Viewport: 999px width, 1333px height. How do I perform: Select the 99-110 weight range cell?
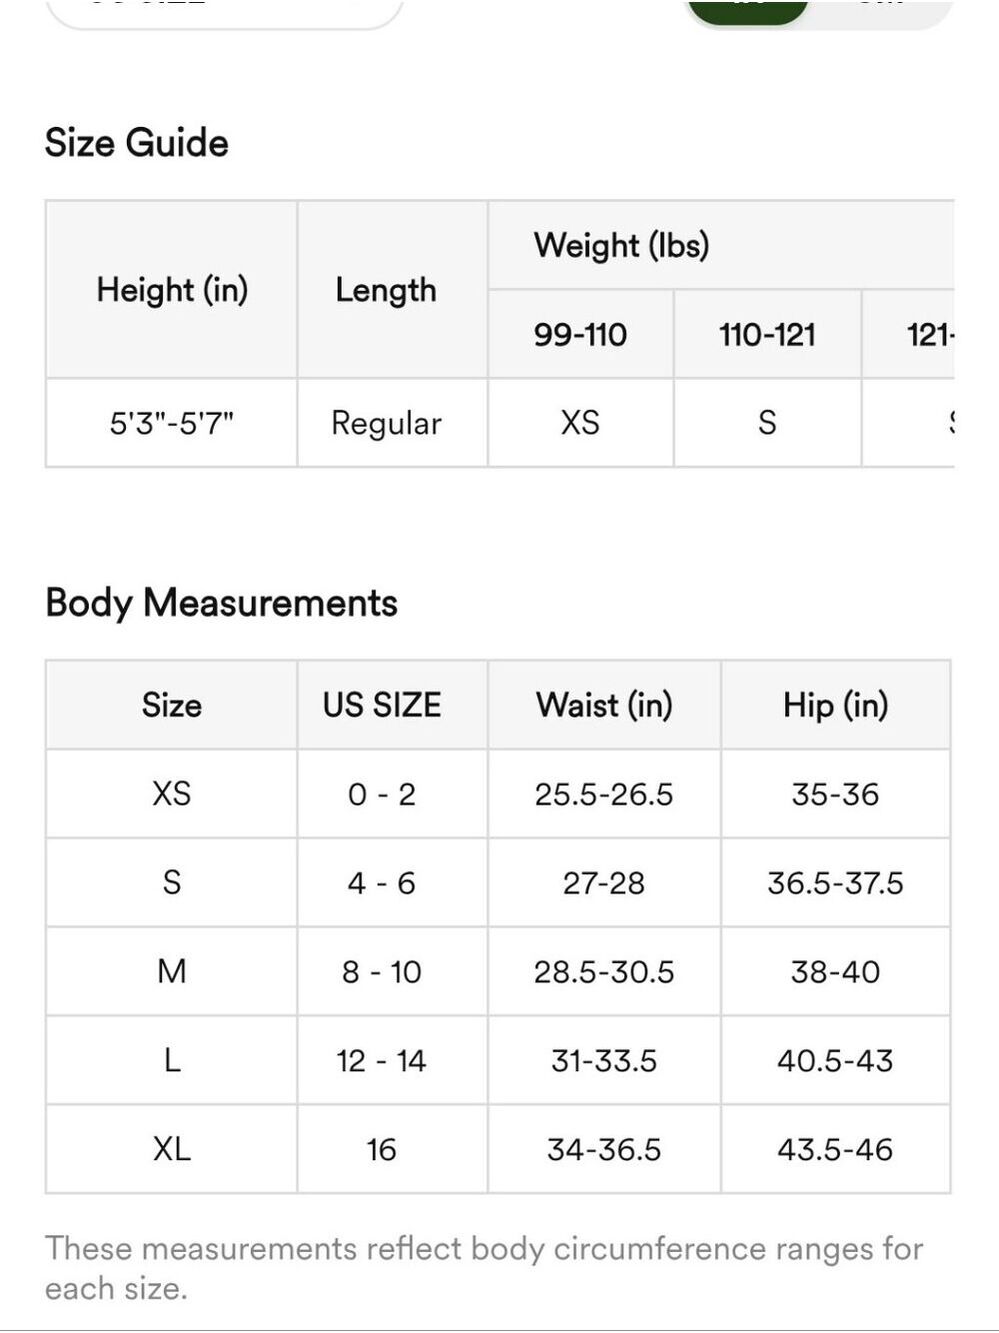(581, 335)
